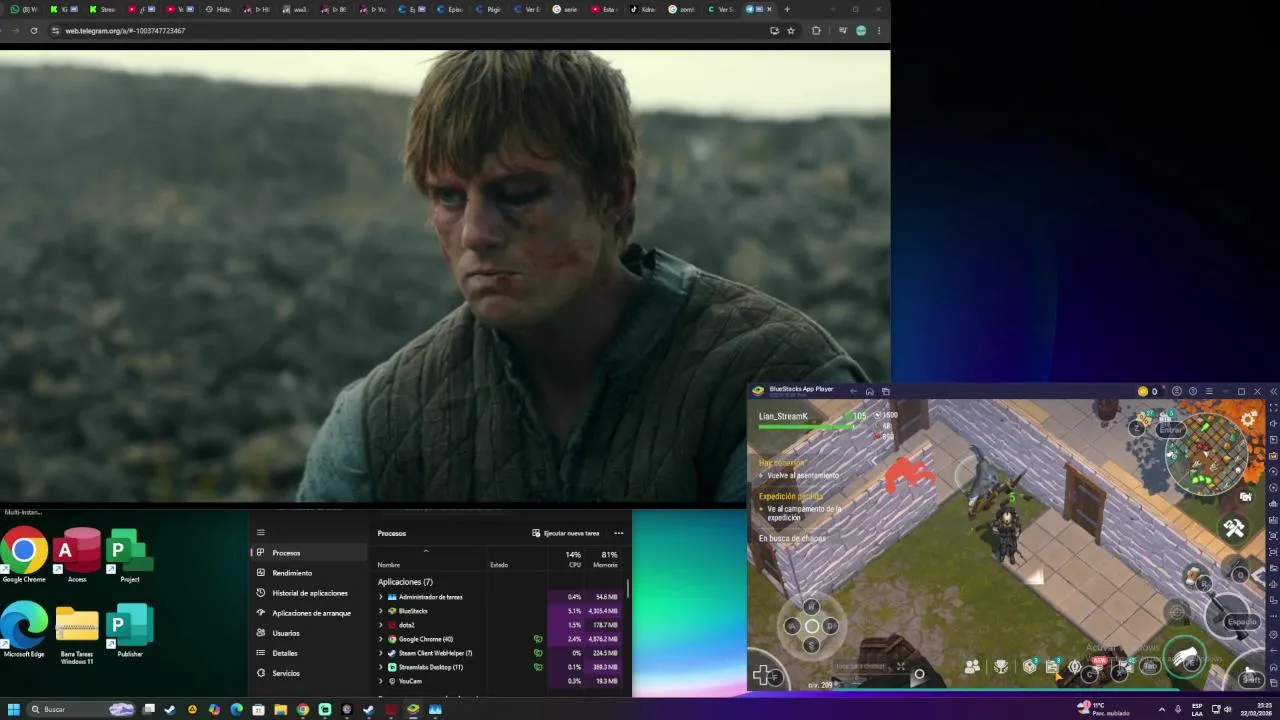Select Publisher desktop shortcut
This screenshot has height=720, width=1280.
pyautogui.click(x=129, y=630)
